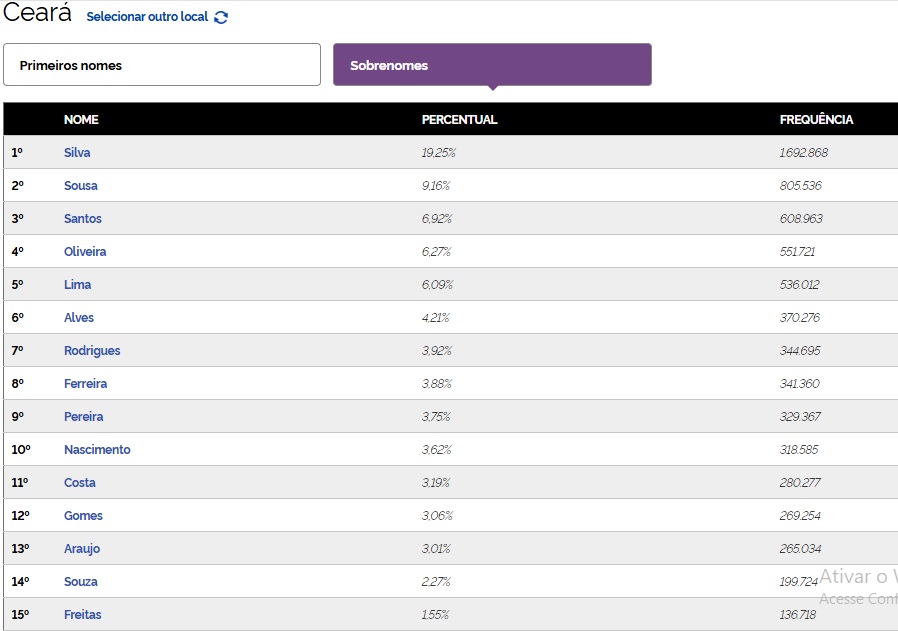Click the Costa surname link
The width and height of the screenshot is (898, 631).
pos(80,483)
